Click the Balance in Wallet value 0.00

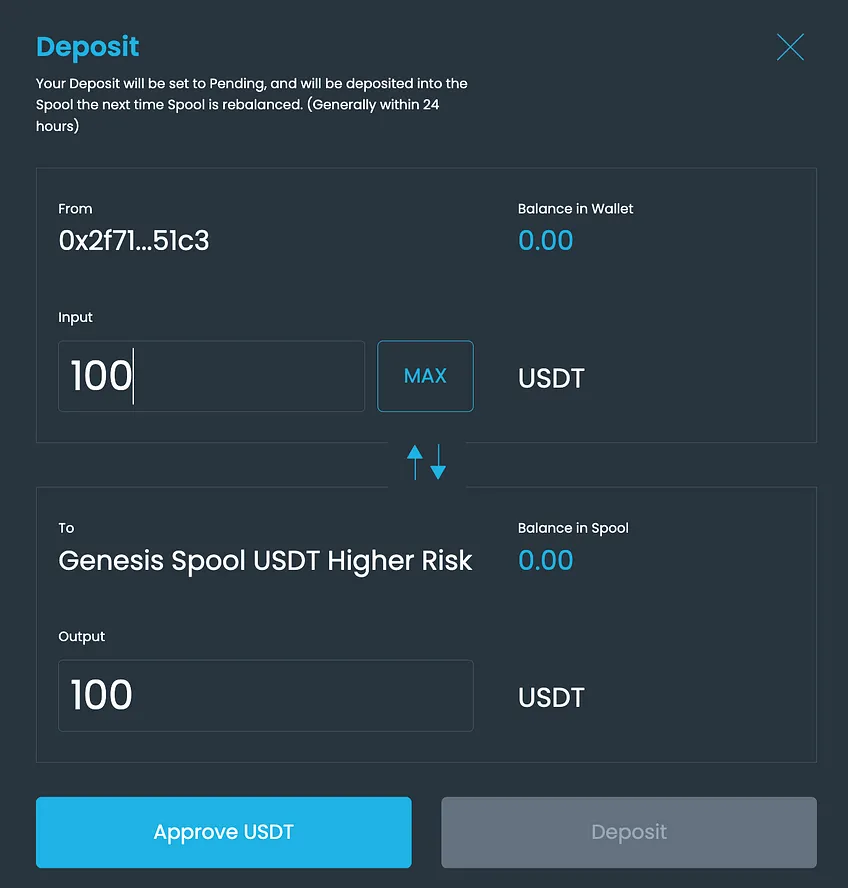546,241
